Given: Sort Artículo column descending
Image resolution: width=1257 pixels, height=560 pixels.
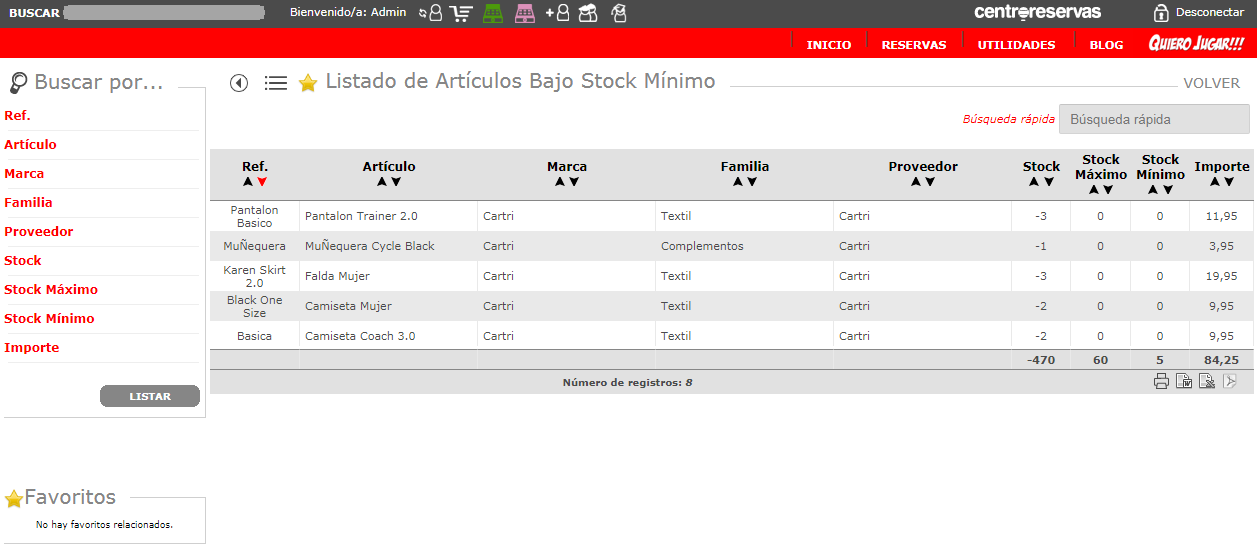Looking at the screenshot, I should 396,182.
